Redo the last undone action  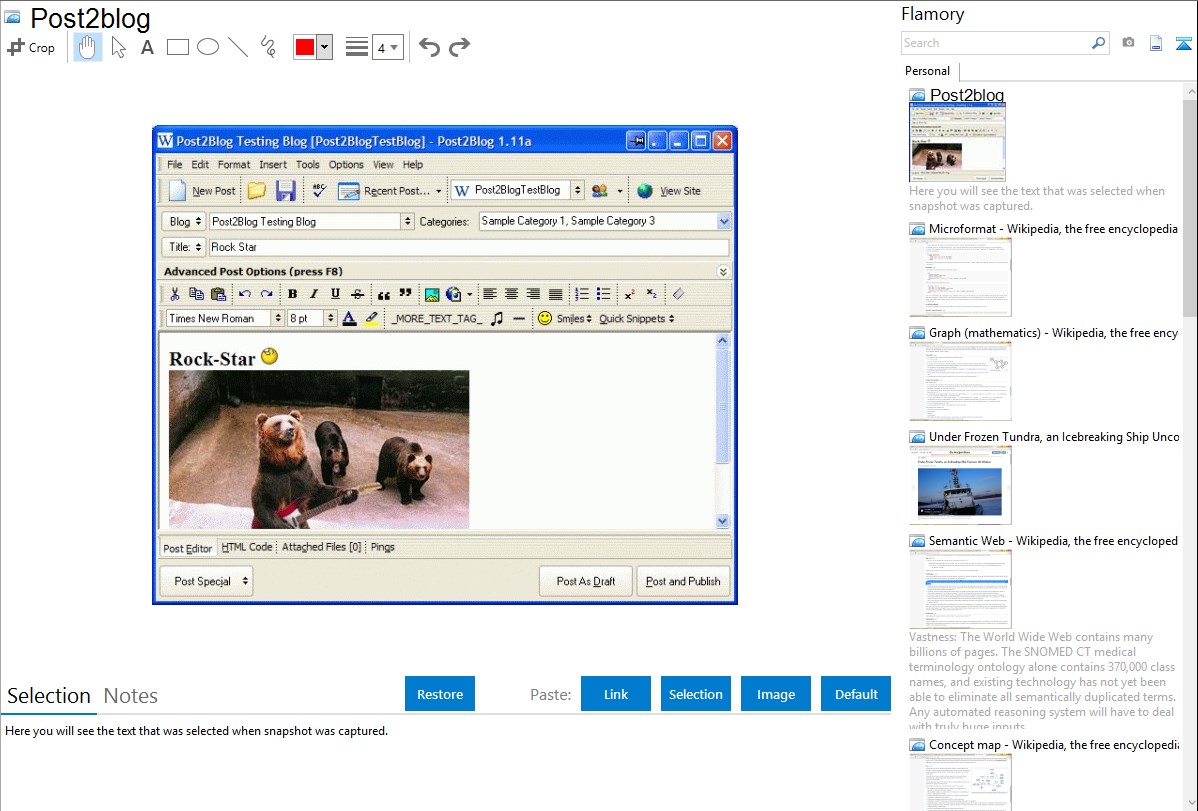coord(460,47)
